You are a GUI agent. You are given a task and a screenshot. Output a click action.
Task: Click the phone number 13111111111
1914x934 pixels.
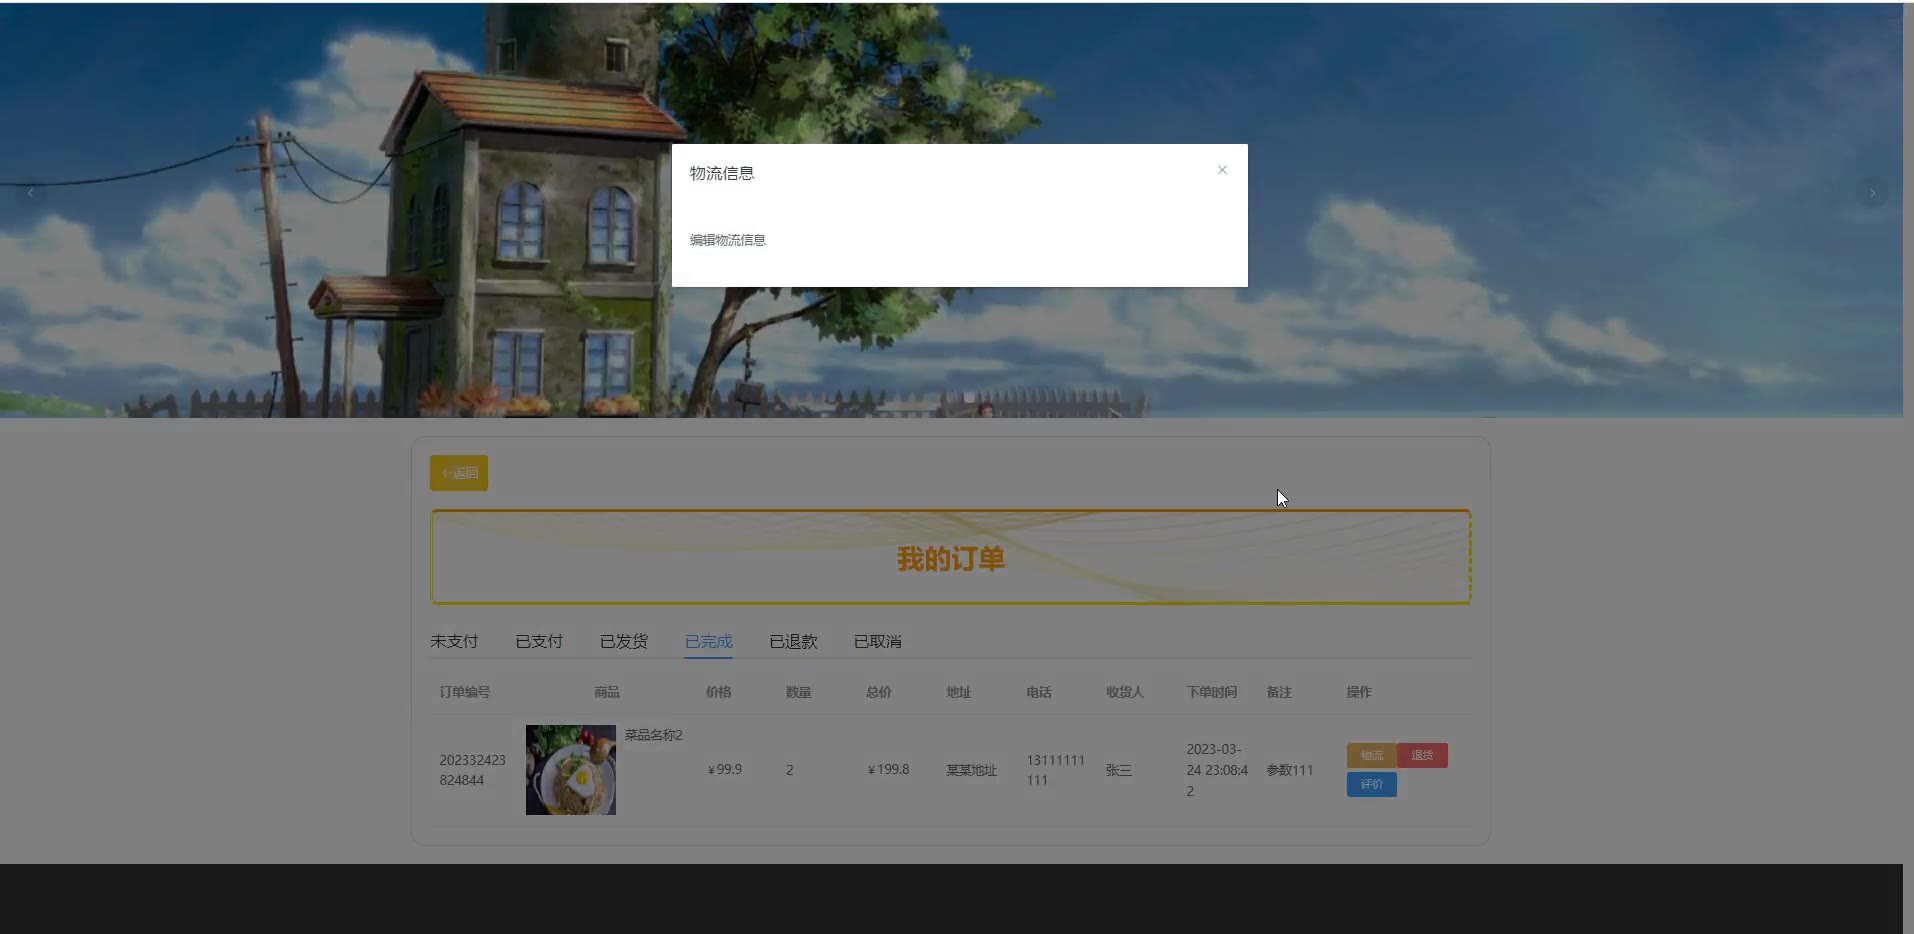[1055, 770]
